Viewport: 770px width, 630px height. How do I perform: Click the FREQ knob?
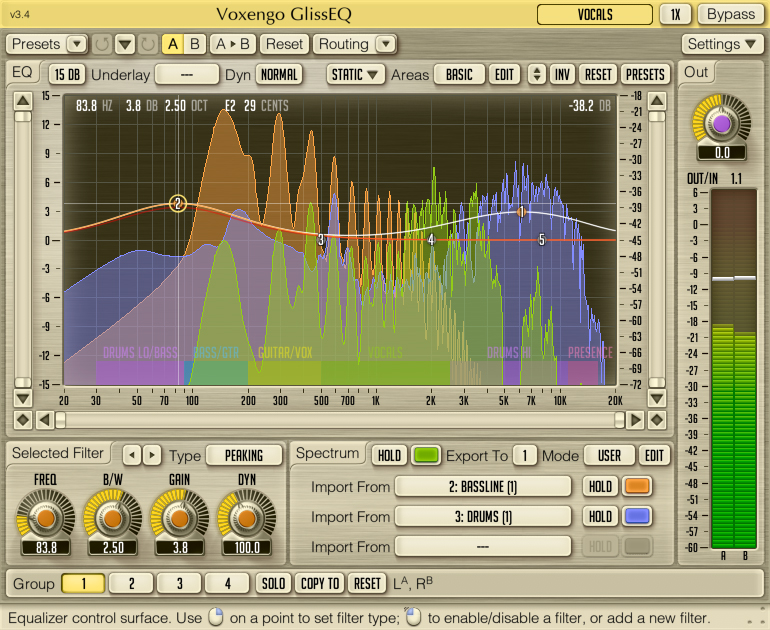45,518
